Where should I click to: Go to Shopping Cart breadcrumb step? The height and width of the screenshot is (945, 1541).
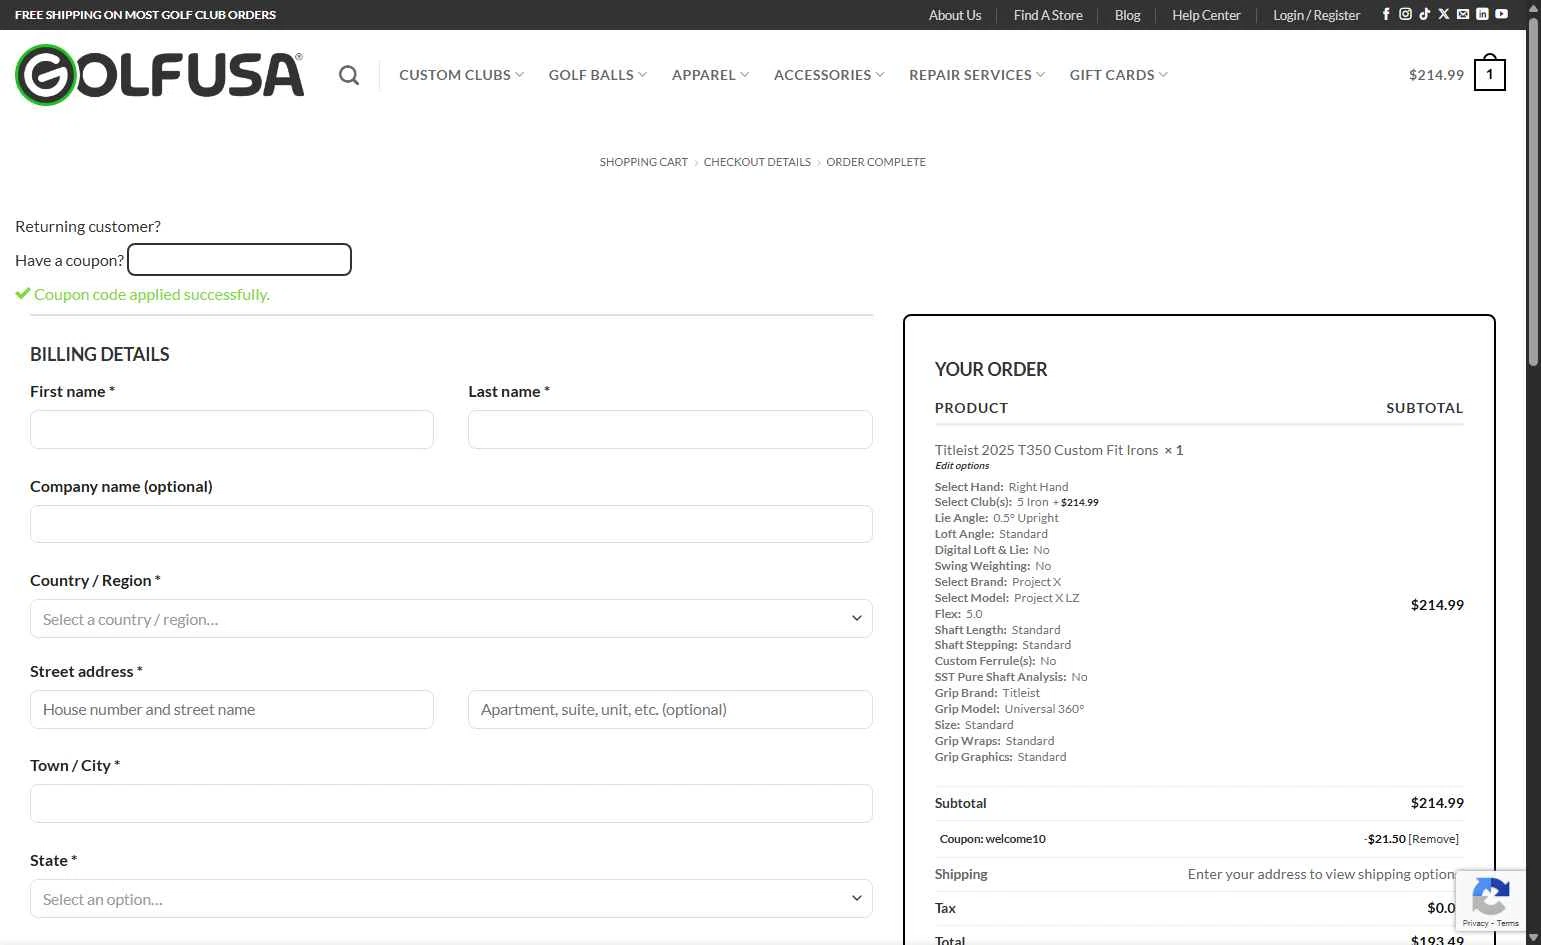[643, 162]
